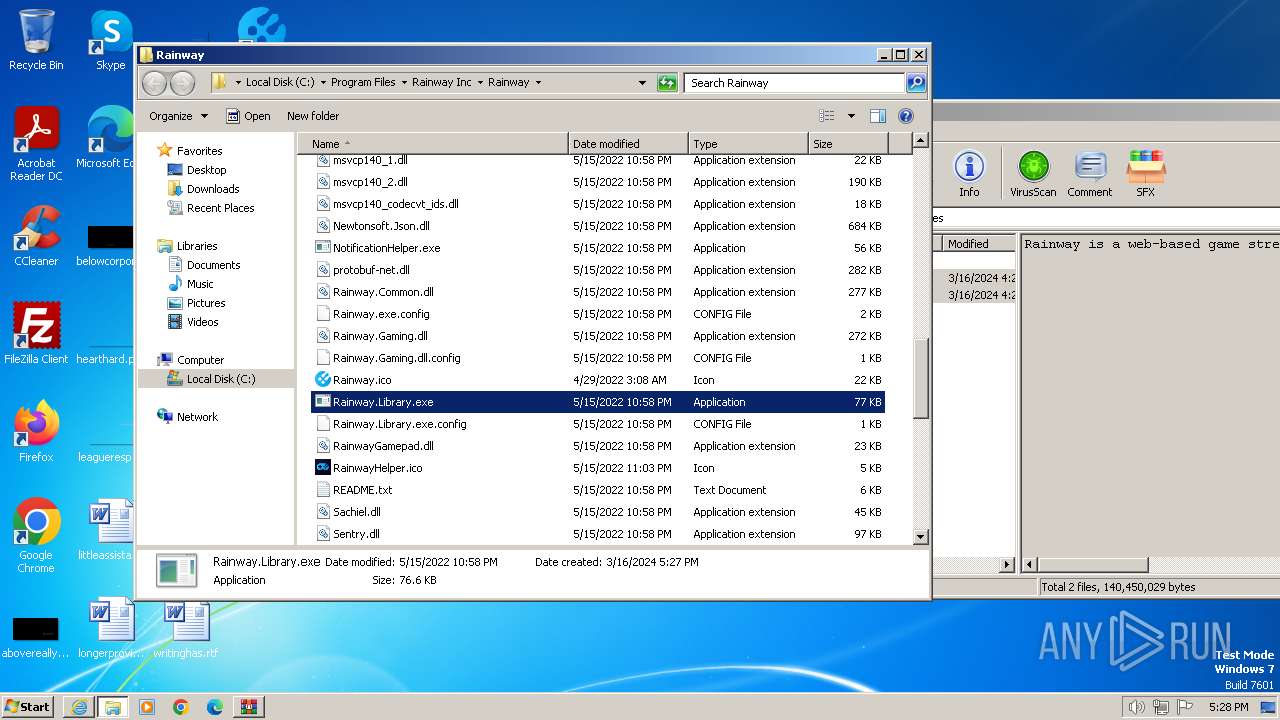This screenshot has width=1280, height=720.
Task: Click Internet Explorer on the taskbar
Action: click(x=79, y=707)
